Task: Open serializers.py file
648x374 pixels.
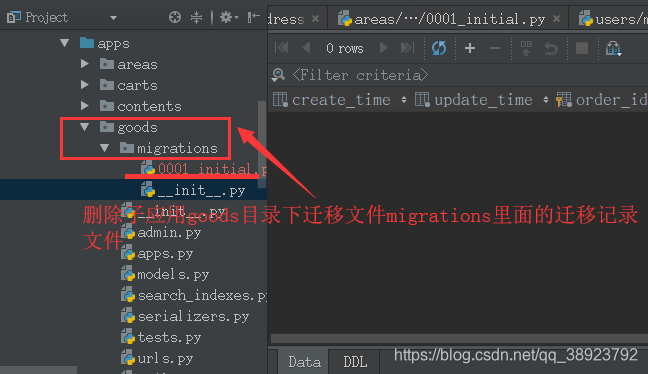Action: 185,317
